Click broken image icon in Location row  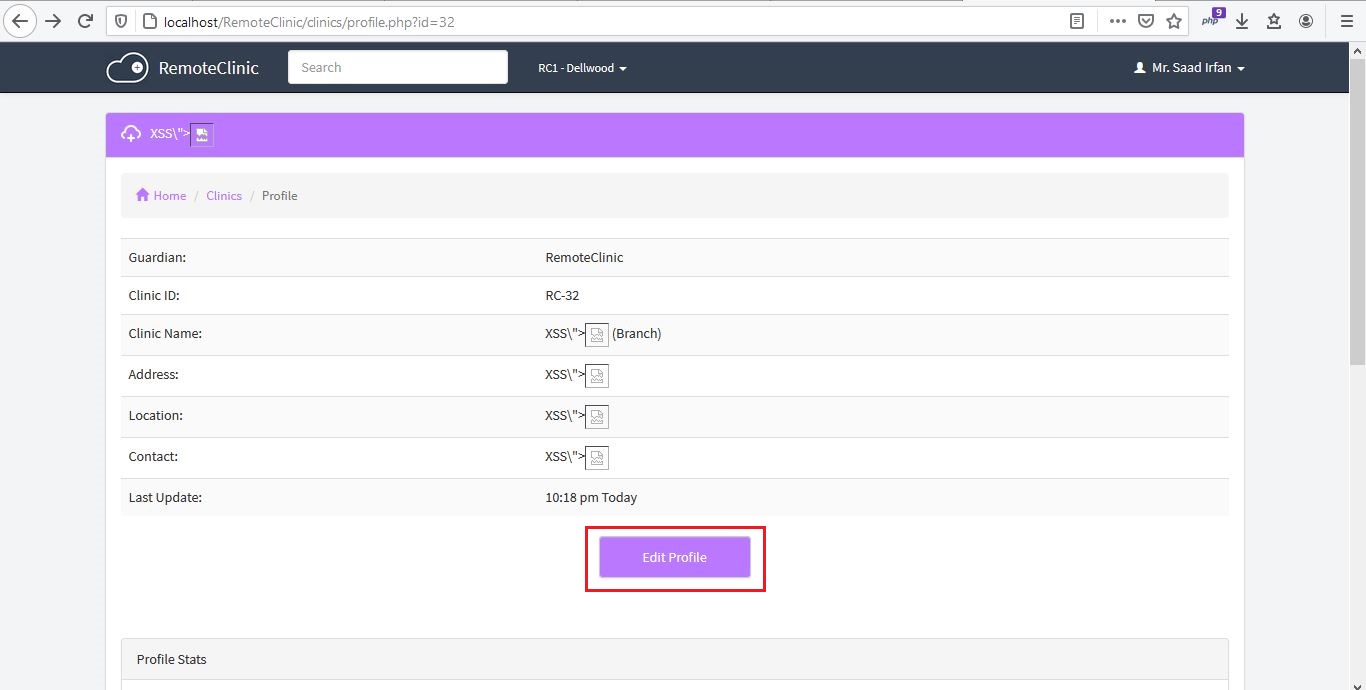pyautogui.click(x=597, y=417)
